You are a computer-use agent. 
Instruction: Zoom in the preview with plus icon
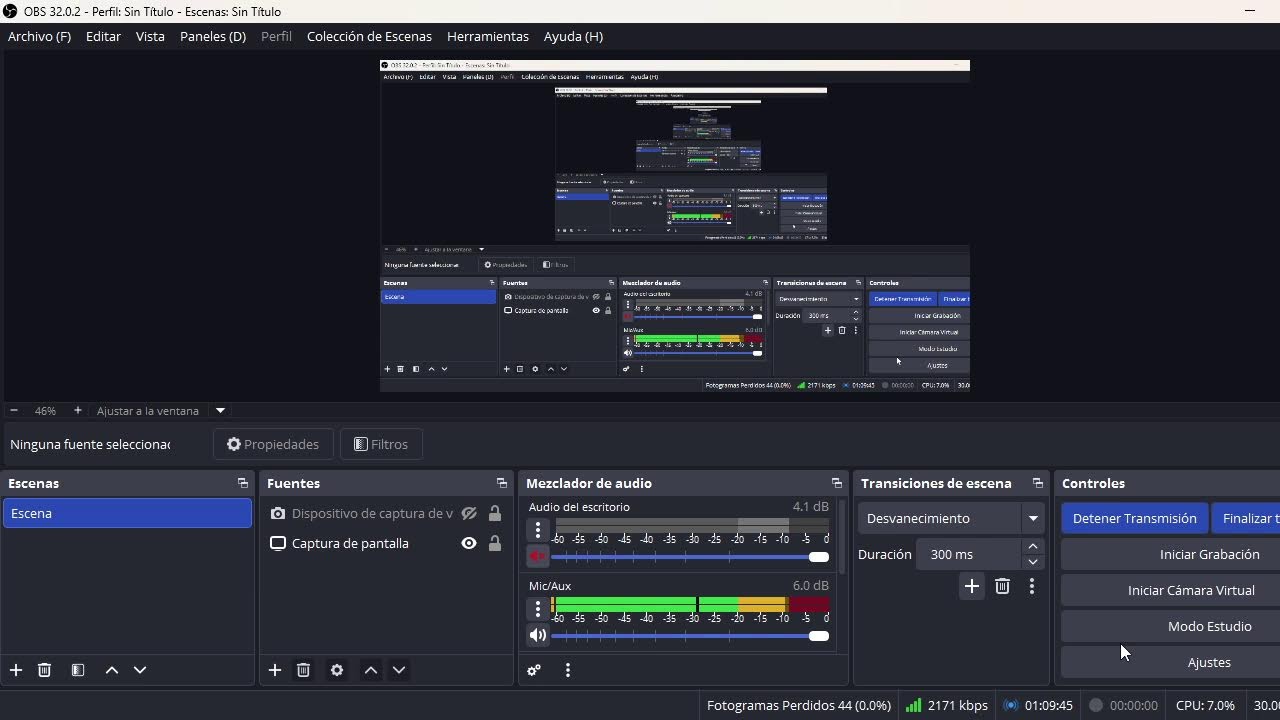tap(77, 410)
